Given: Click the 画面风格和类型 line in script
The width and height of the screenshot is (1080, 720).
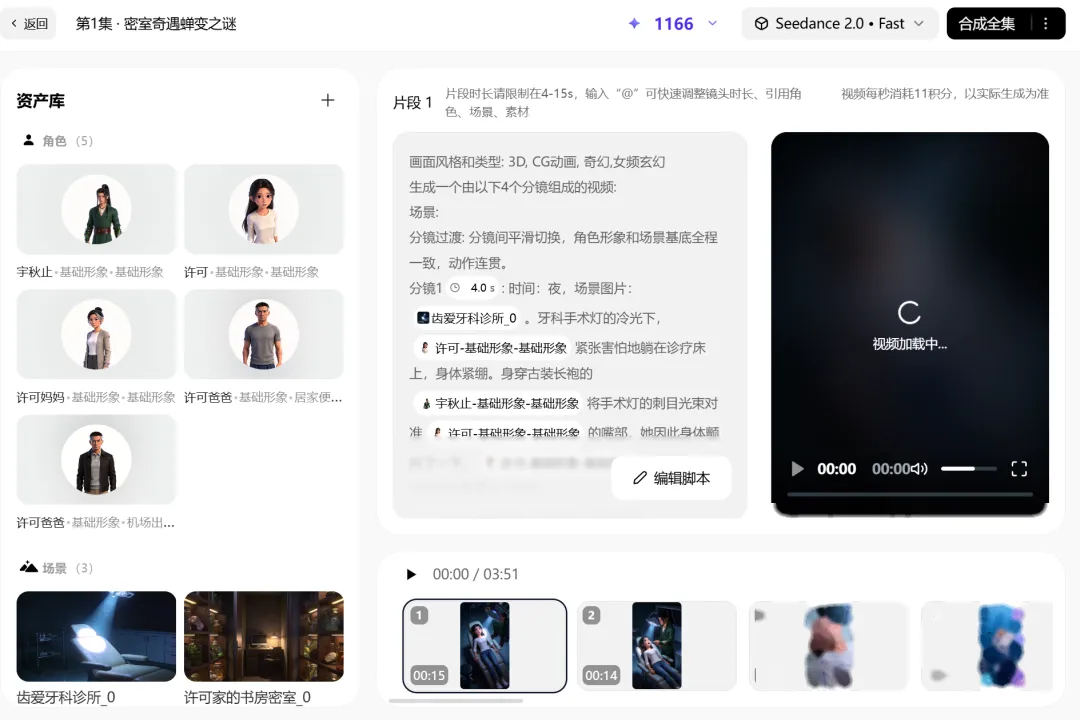Looking at the screenshot, I should (x=537, y=162).
